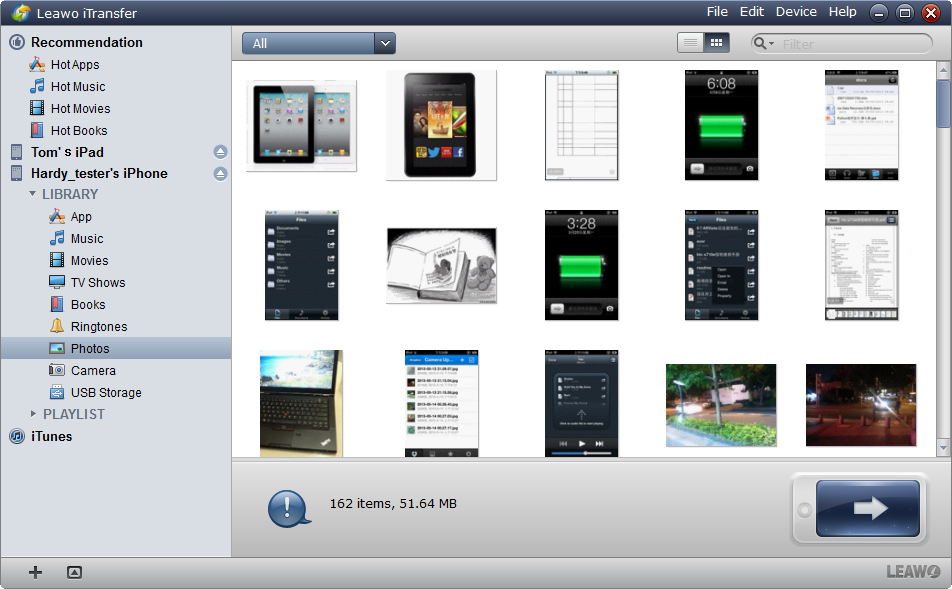Select the book and teddy bear sketch
Screen dimensions: 952x589
pos(441,265)
